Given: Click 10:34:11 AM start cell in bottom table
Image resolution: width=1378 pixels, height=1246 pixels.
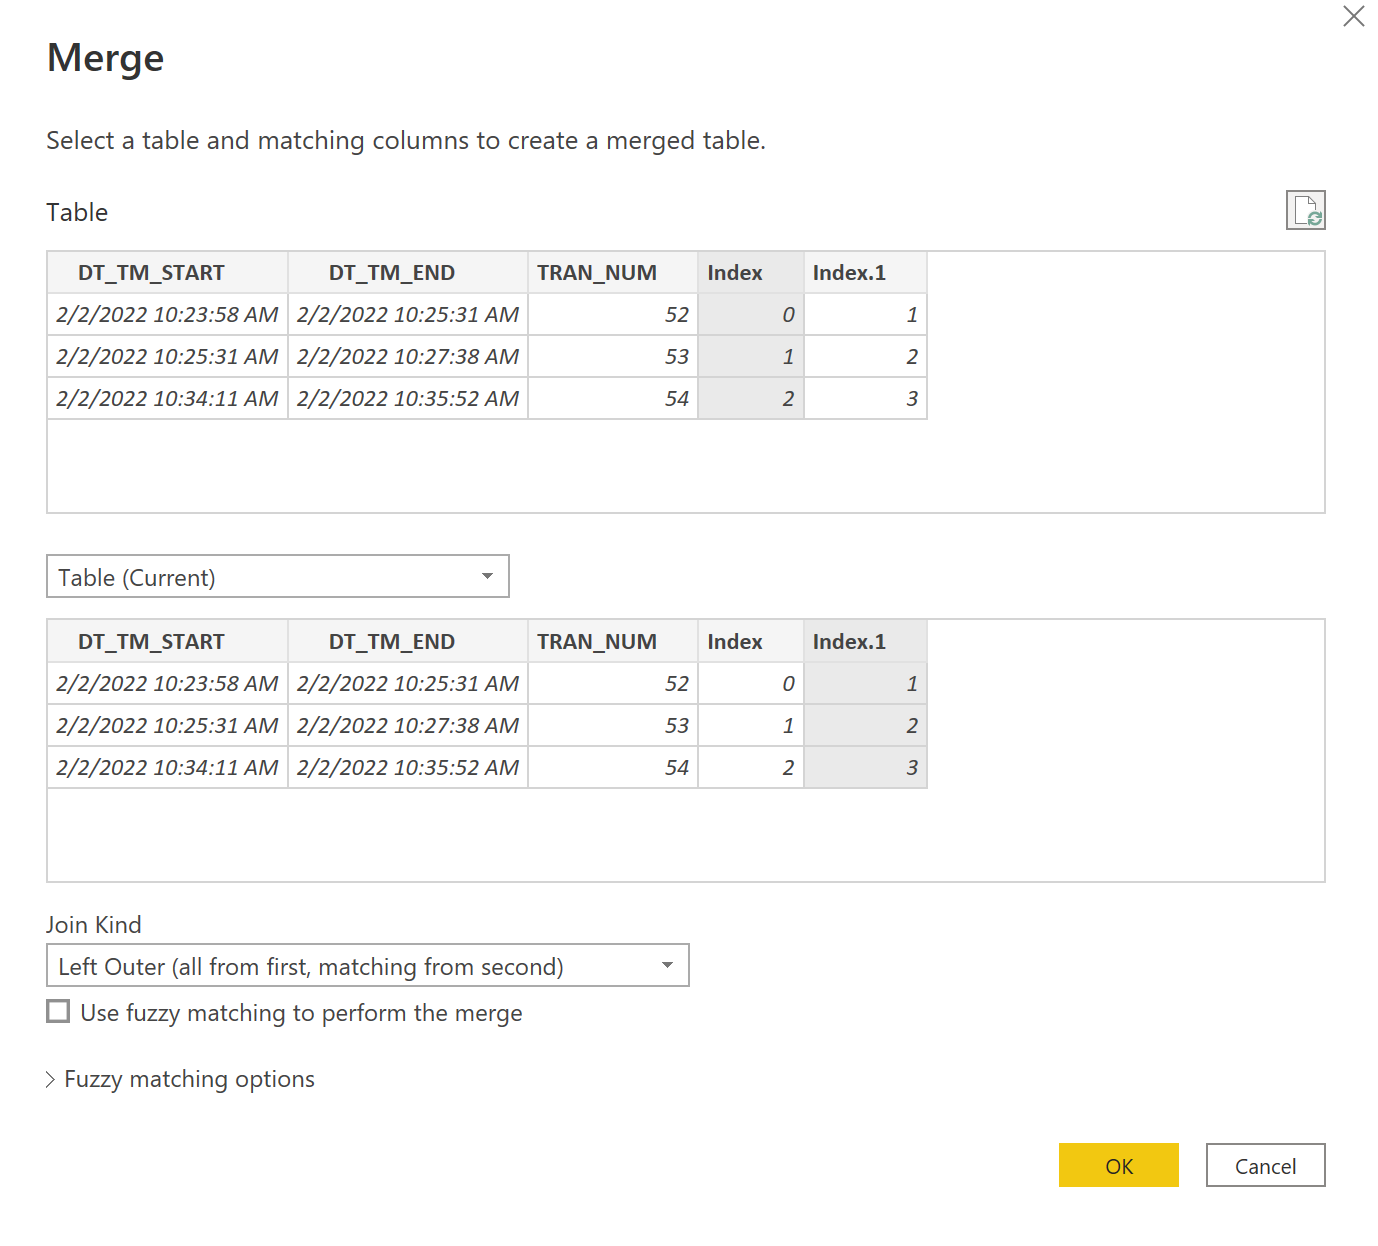Looking at the screenshot, I should (168, 768).
